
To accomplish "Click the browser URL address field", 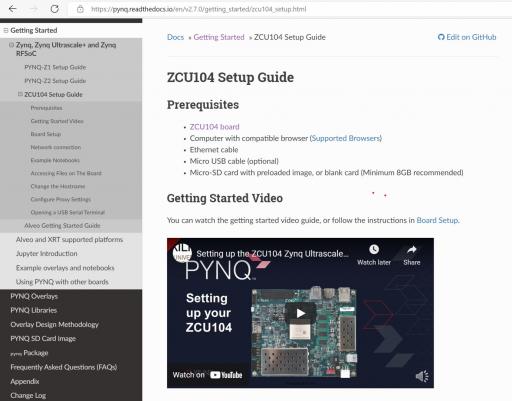I will (198, 9).
